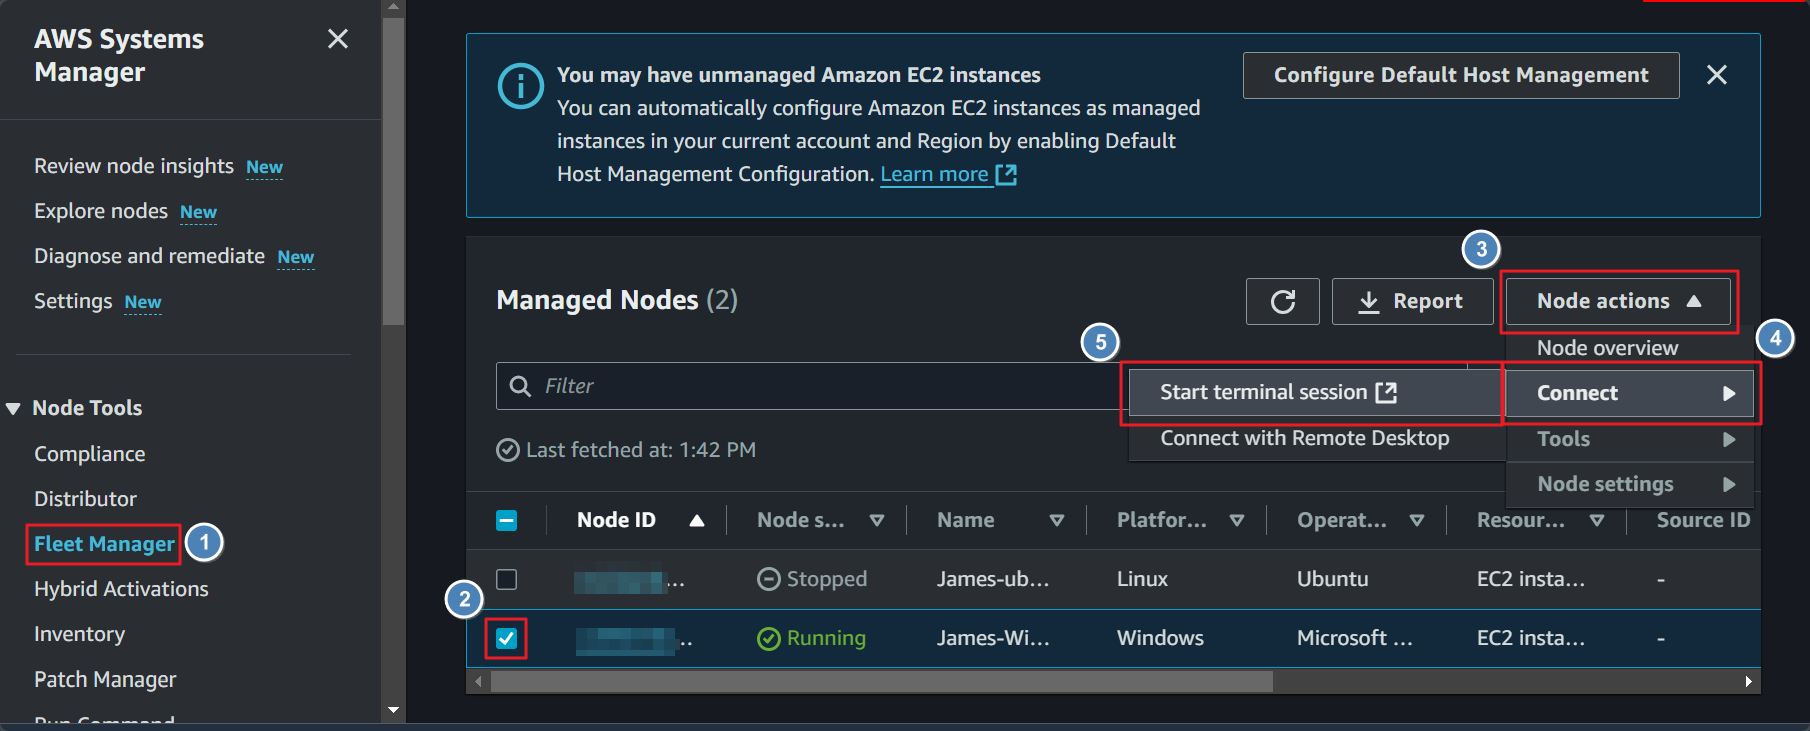Click into the Filter search field
1810x731 pixels.
810,386
